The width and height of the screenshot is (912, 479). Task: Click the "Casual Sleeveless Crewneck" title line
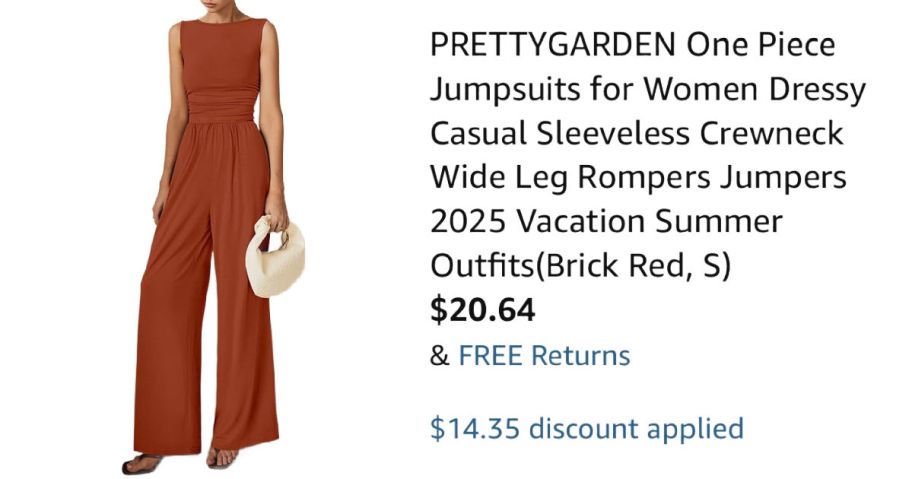tap(636, 133)
